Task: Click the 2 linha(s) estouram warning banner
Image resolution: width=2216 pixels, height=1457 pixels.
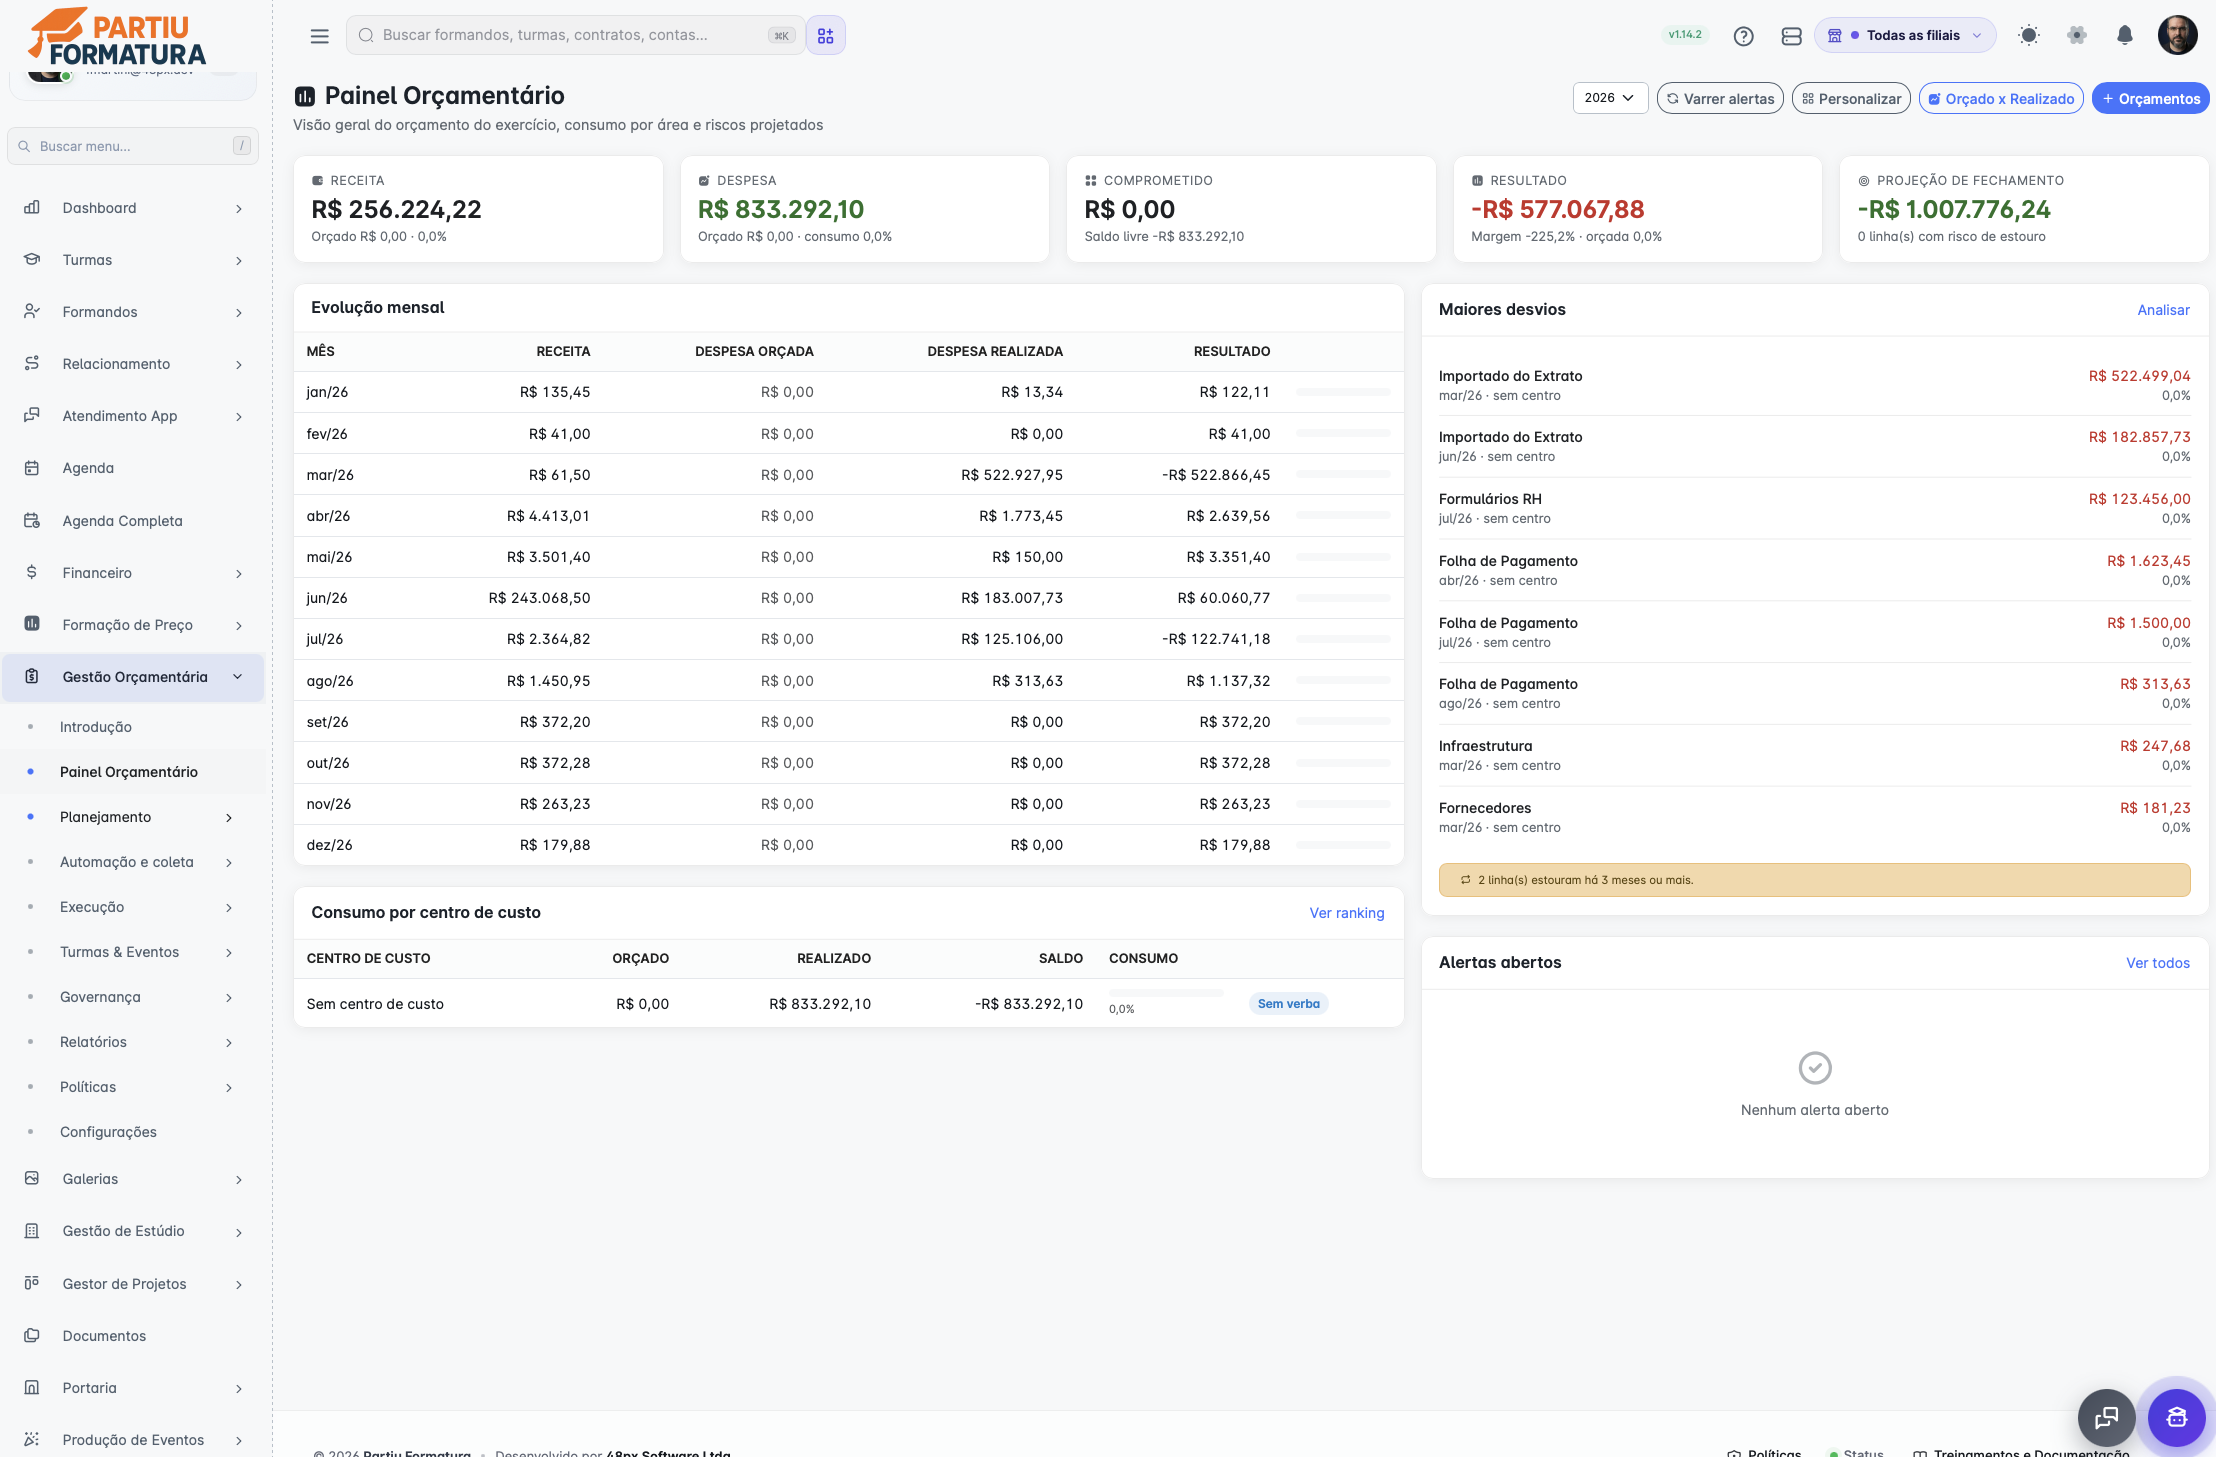Action: point(1814,880)
